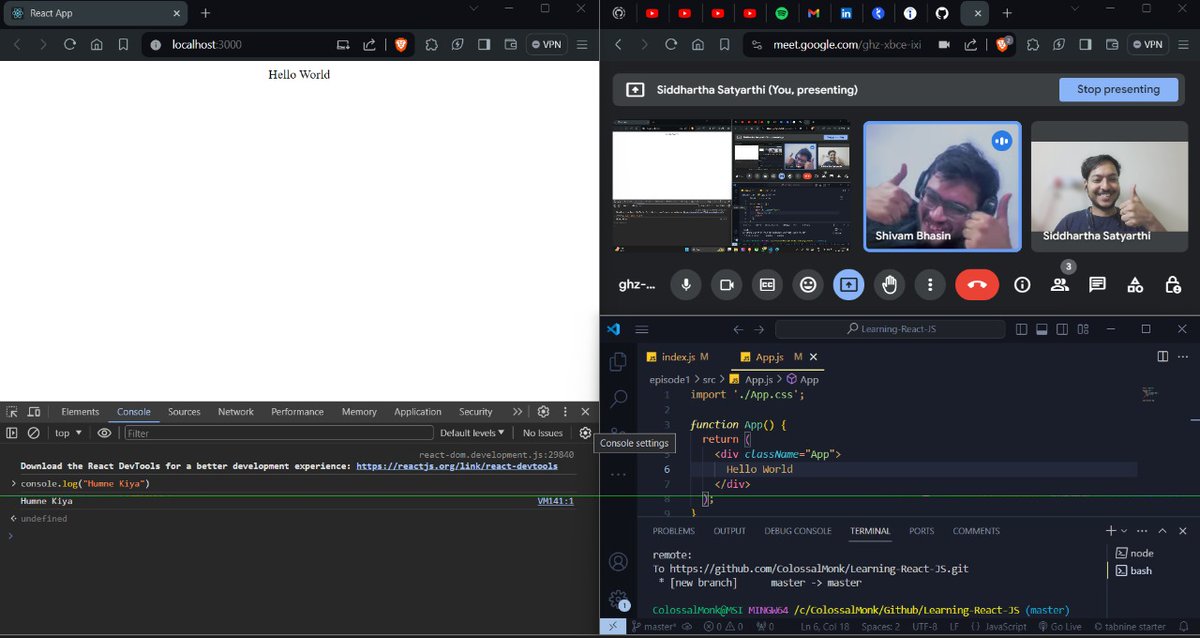Toggle the live expression eye icon
Viewport: 1200px width, 638px height.
coord(104,433)
